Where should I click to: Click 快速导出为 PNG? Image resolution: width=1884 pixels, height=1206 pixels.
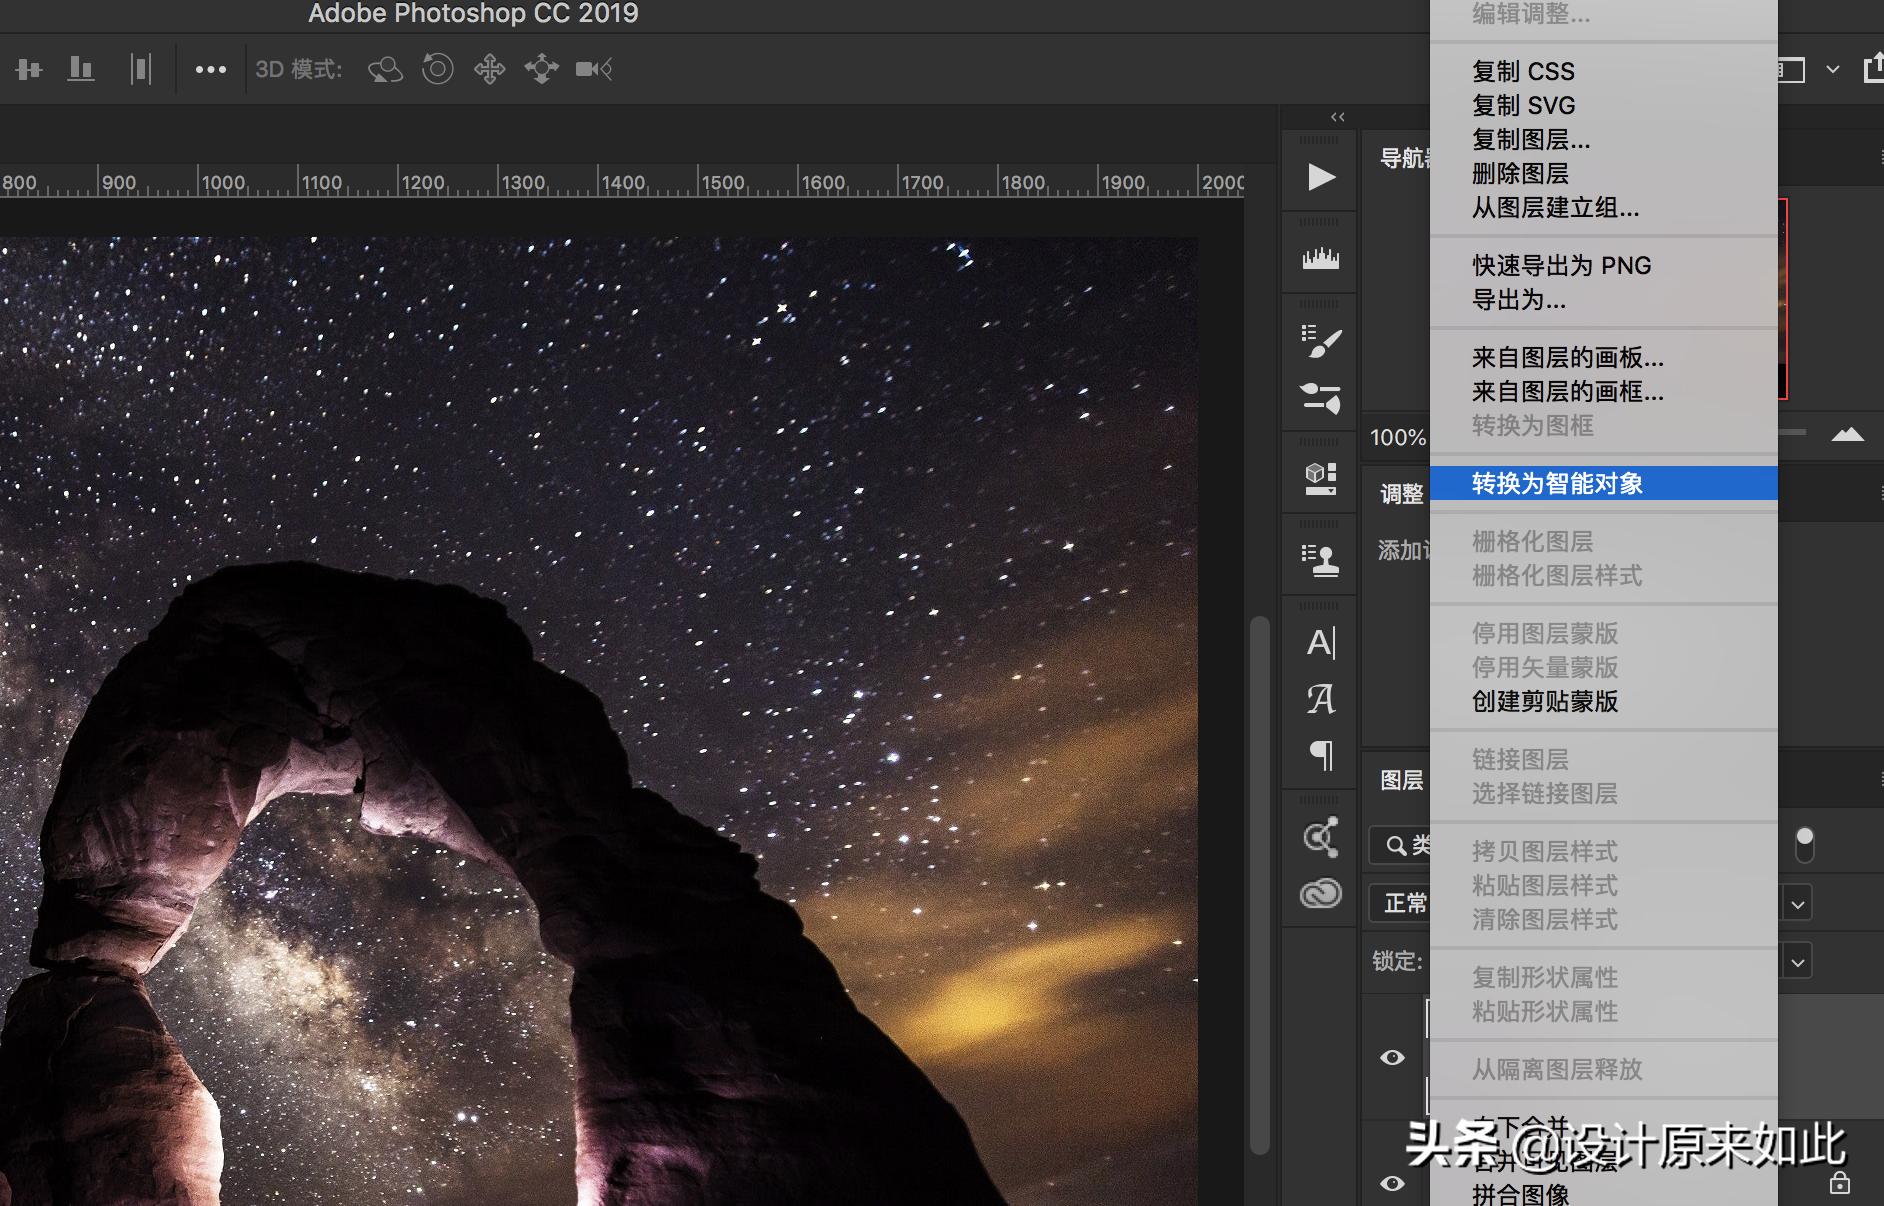[x=1560, y=265]
